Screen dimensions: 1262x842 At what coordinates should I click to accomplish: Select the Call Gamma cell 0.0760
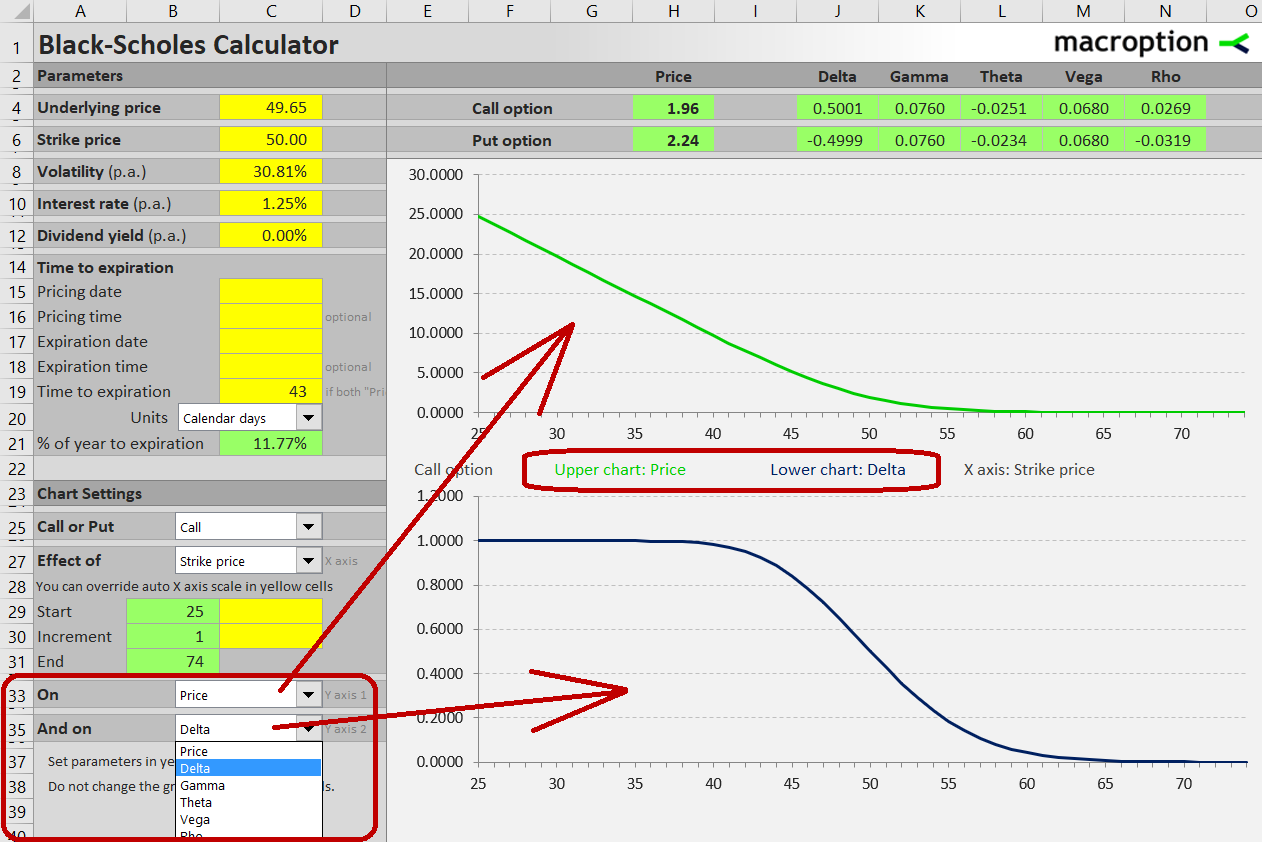pos(919,108)
